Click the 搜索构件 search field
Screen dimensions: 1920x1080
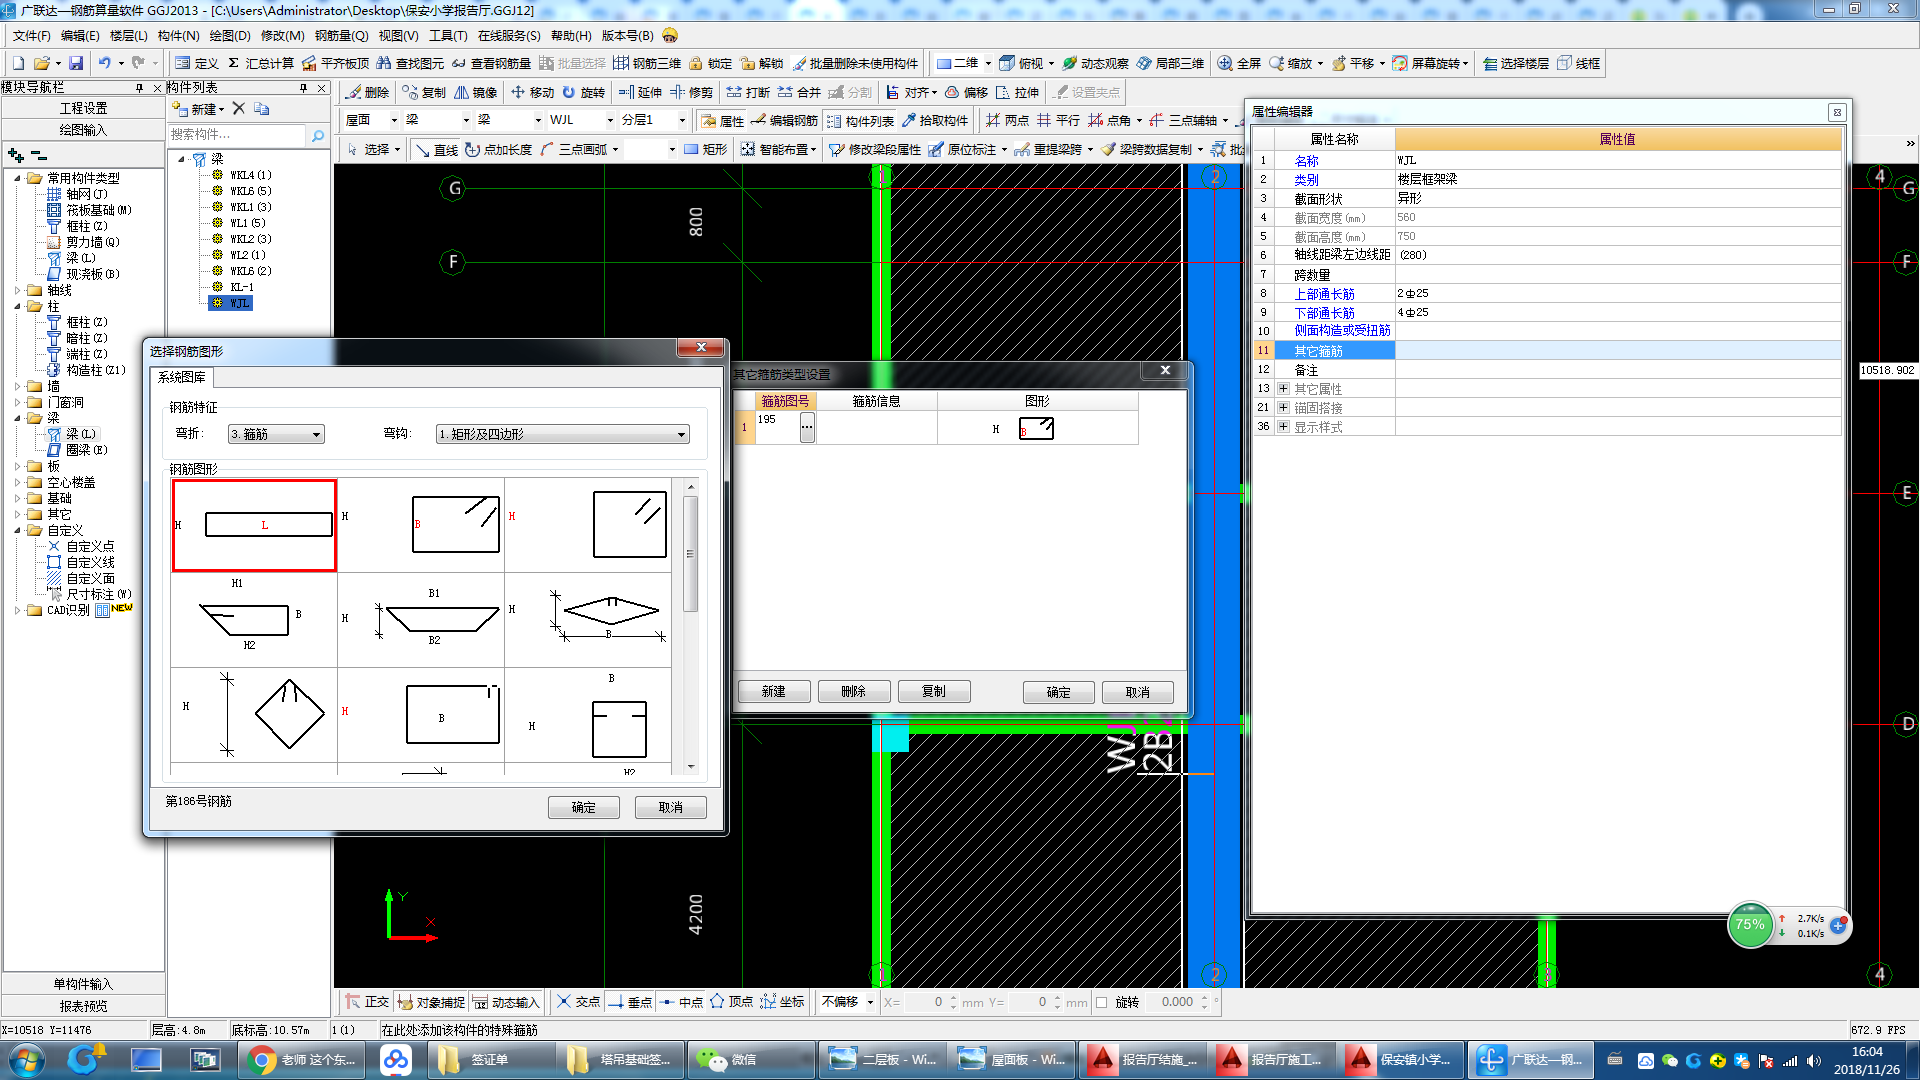238,135
